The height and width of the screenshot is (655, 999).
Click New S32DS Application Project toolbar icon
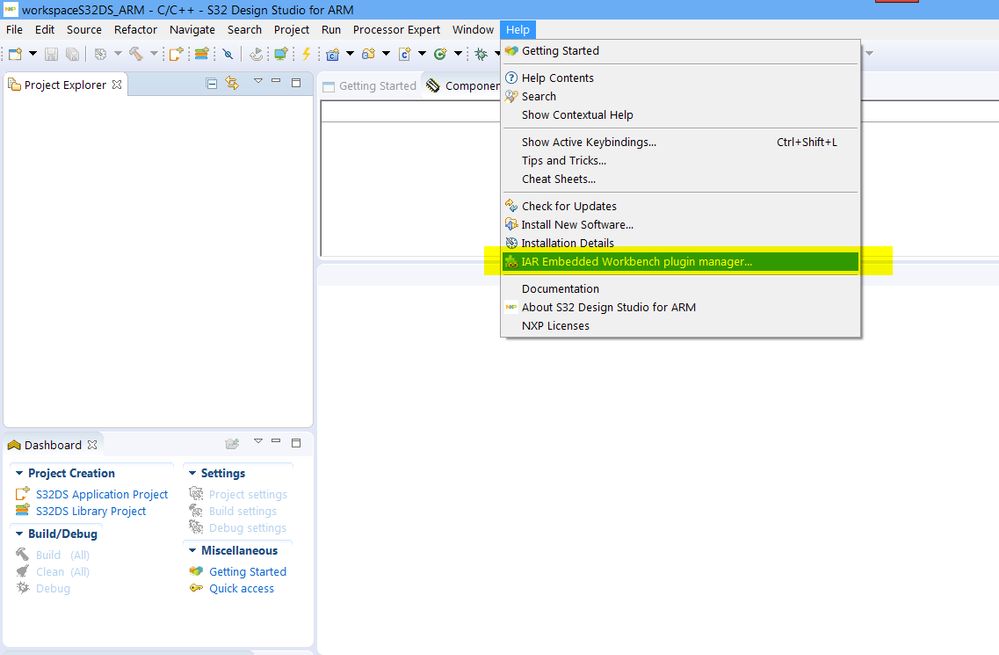176,54
